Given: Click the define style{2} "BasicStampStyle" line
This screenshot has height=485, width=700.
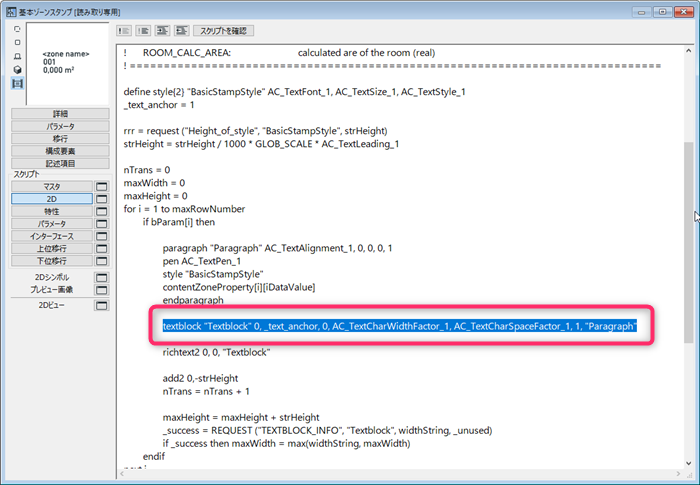Looking at the screenshot, I should pyautogui.click(x=295, y=92).
